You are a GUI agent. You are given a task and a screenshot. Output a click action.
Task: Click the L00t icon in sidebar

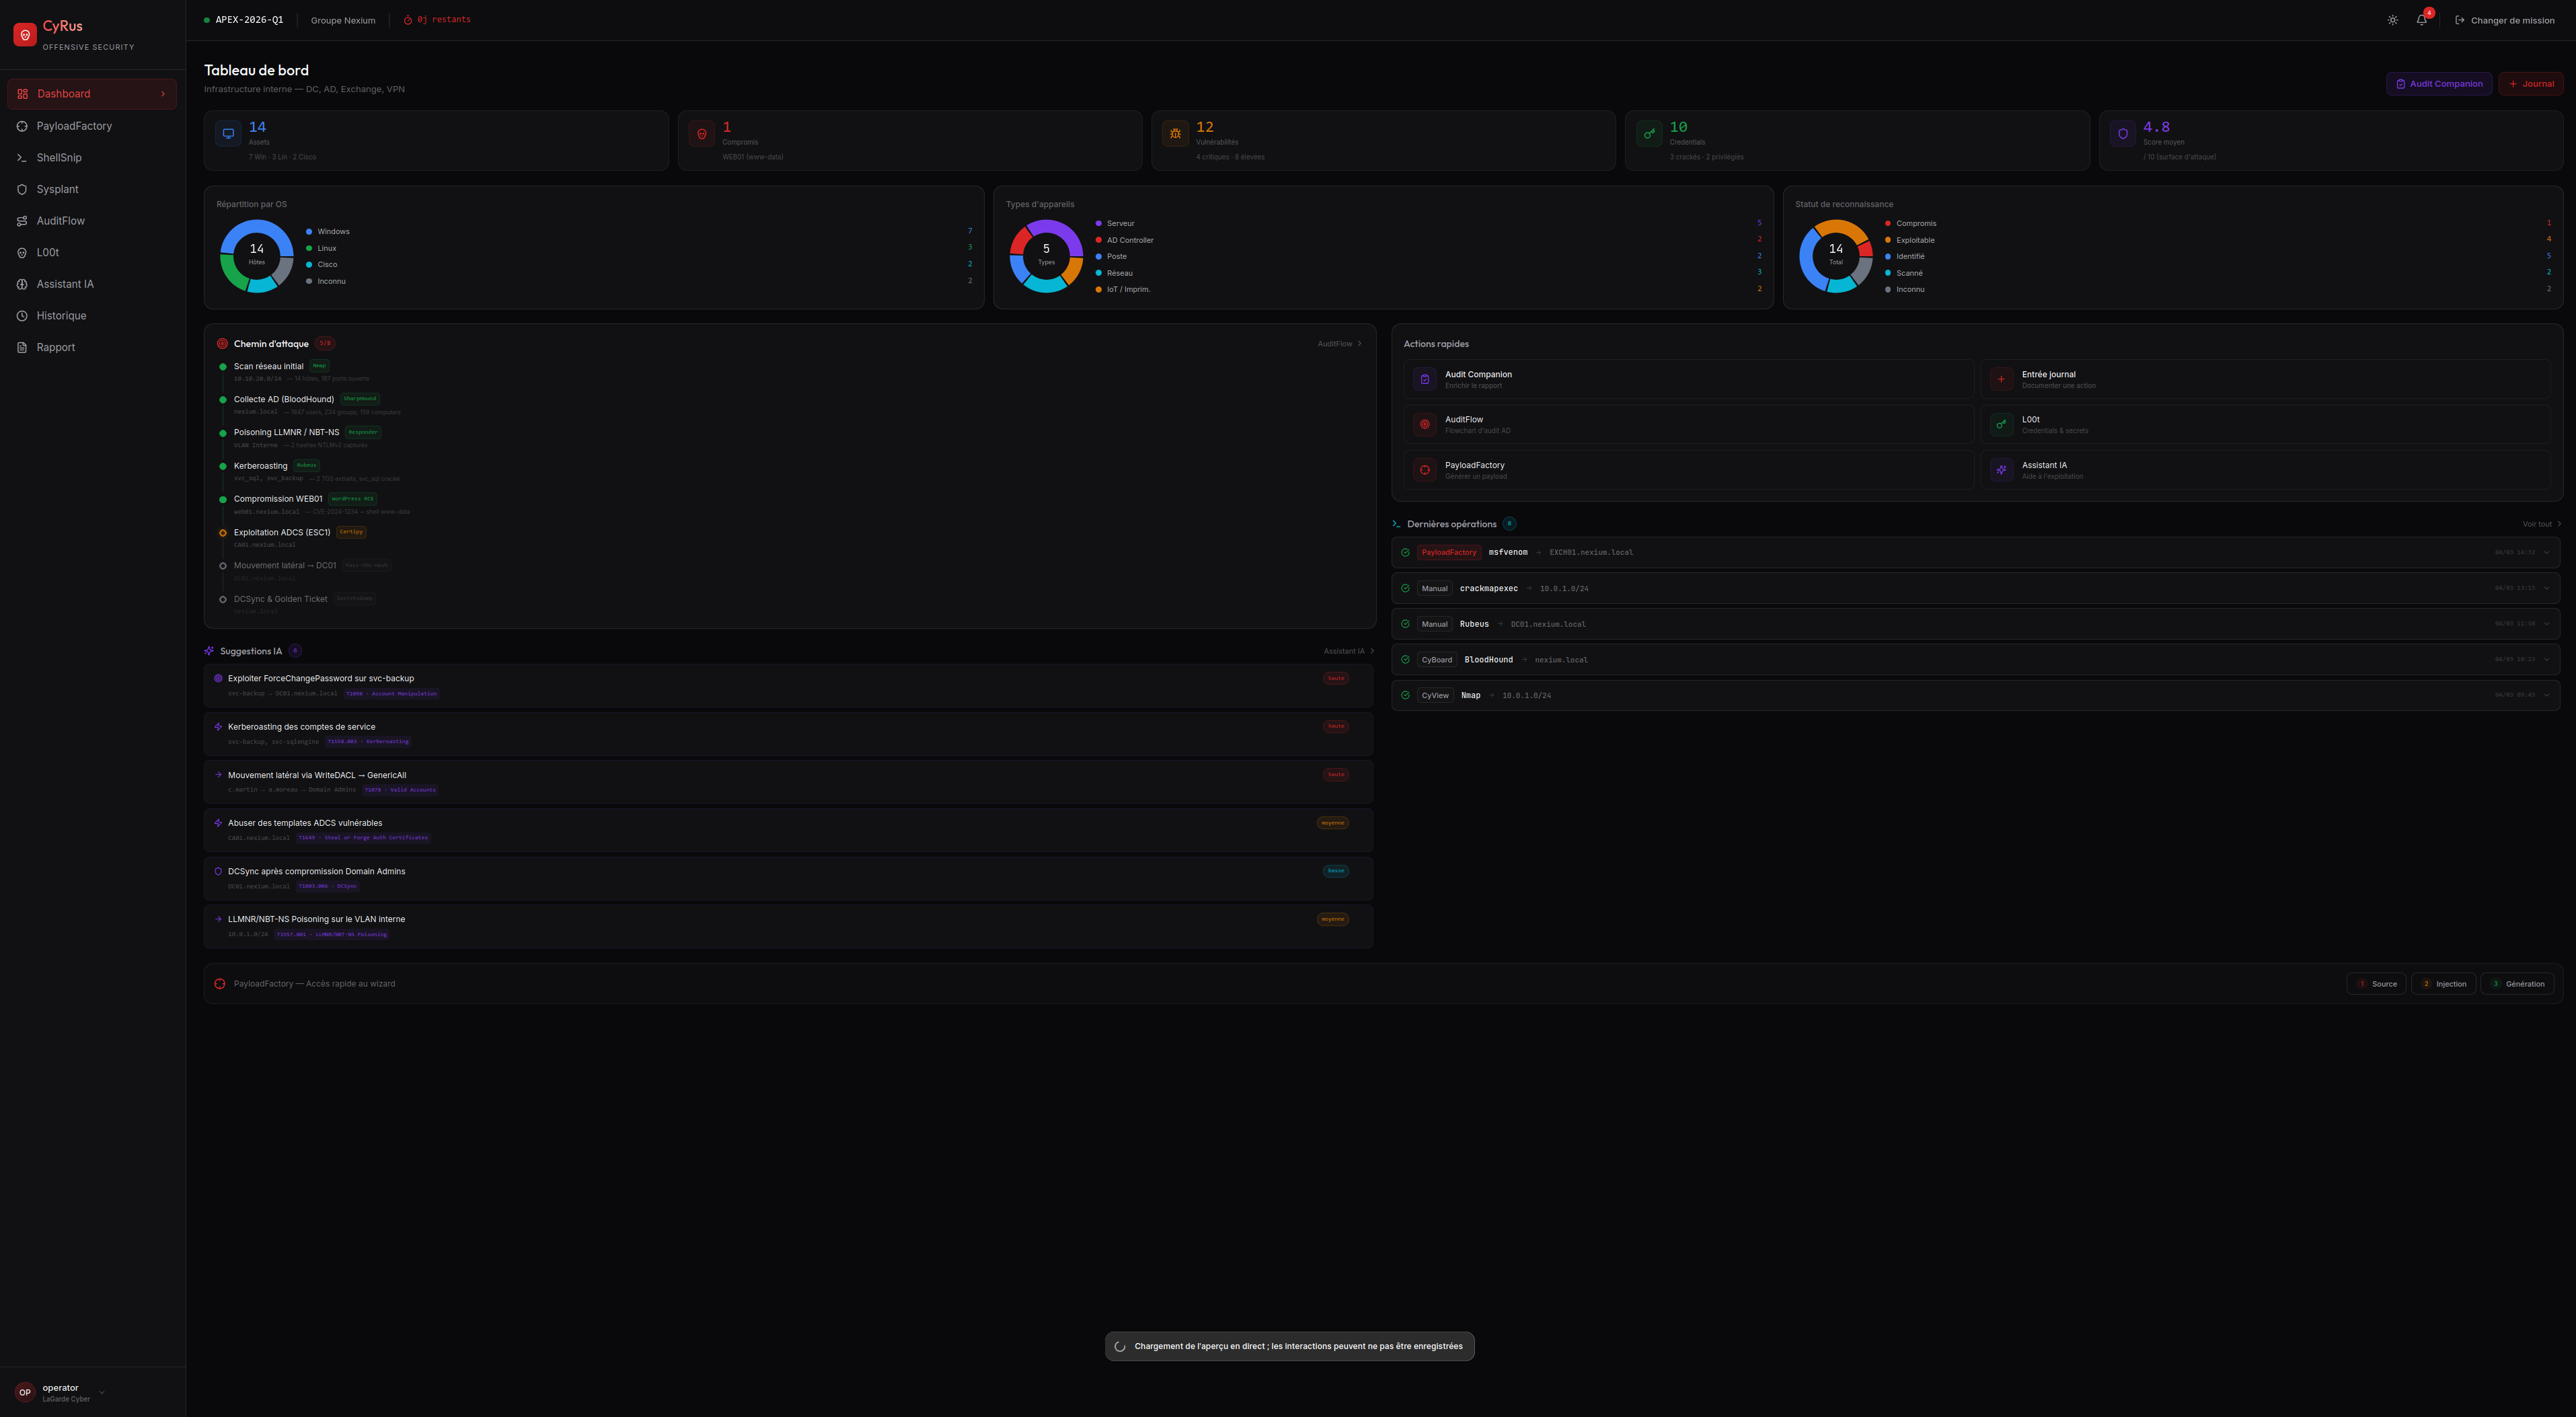(x=22, y=253)
